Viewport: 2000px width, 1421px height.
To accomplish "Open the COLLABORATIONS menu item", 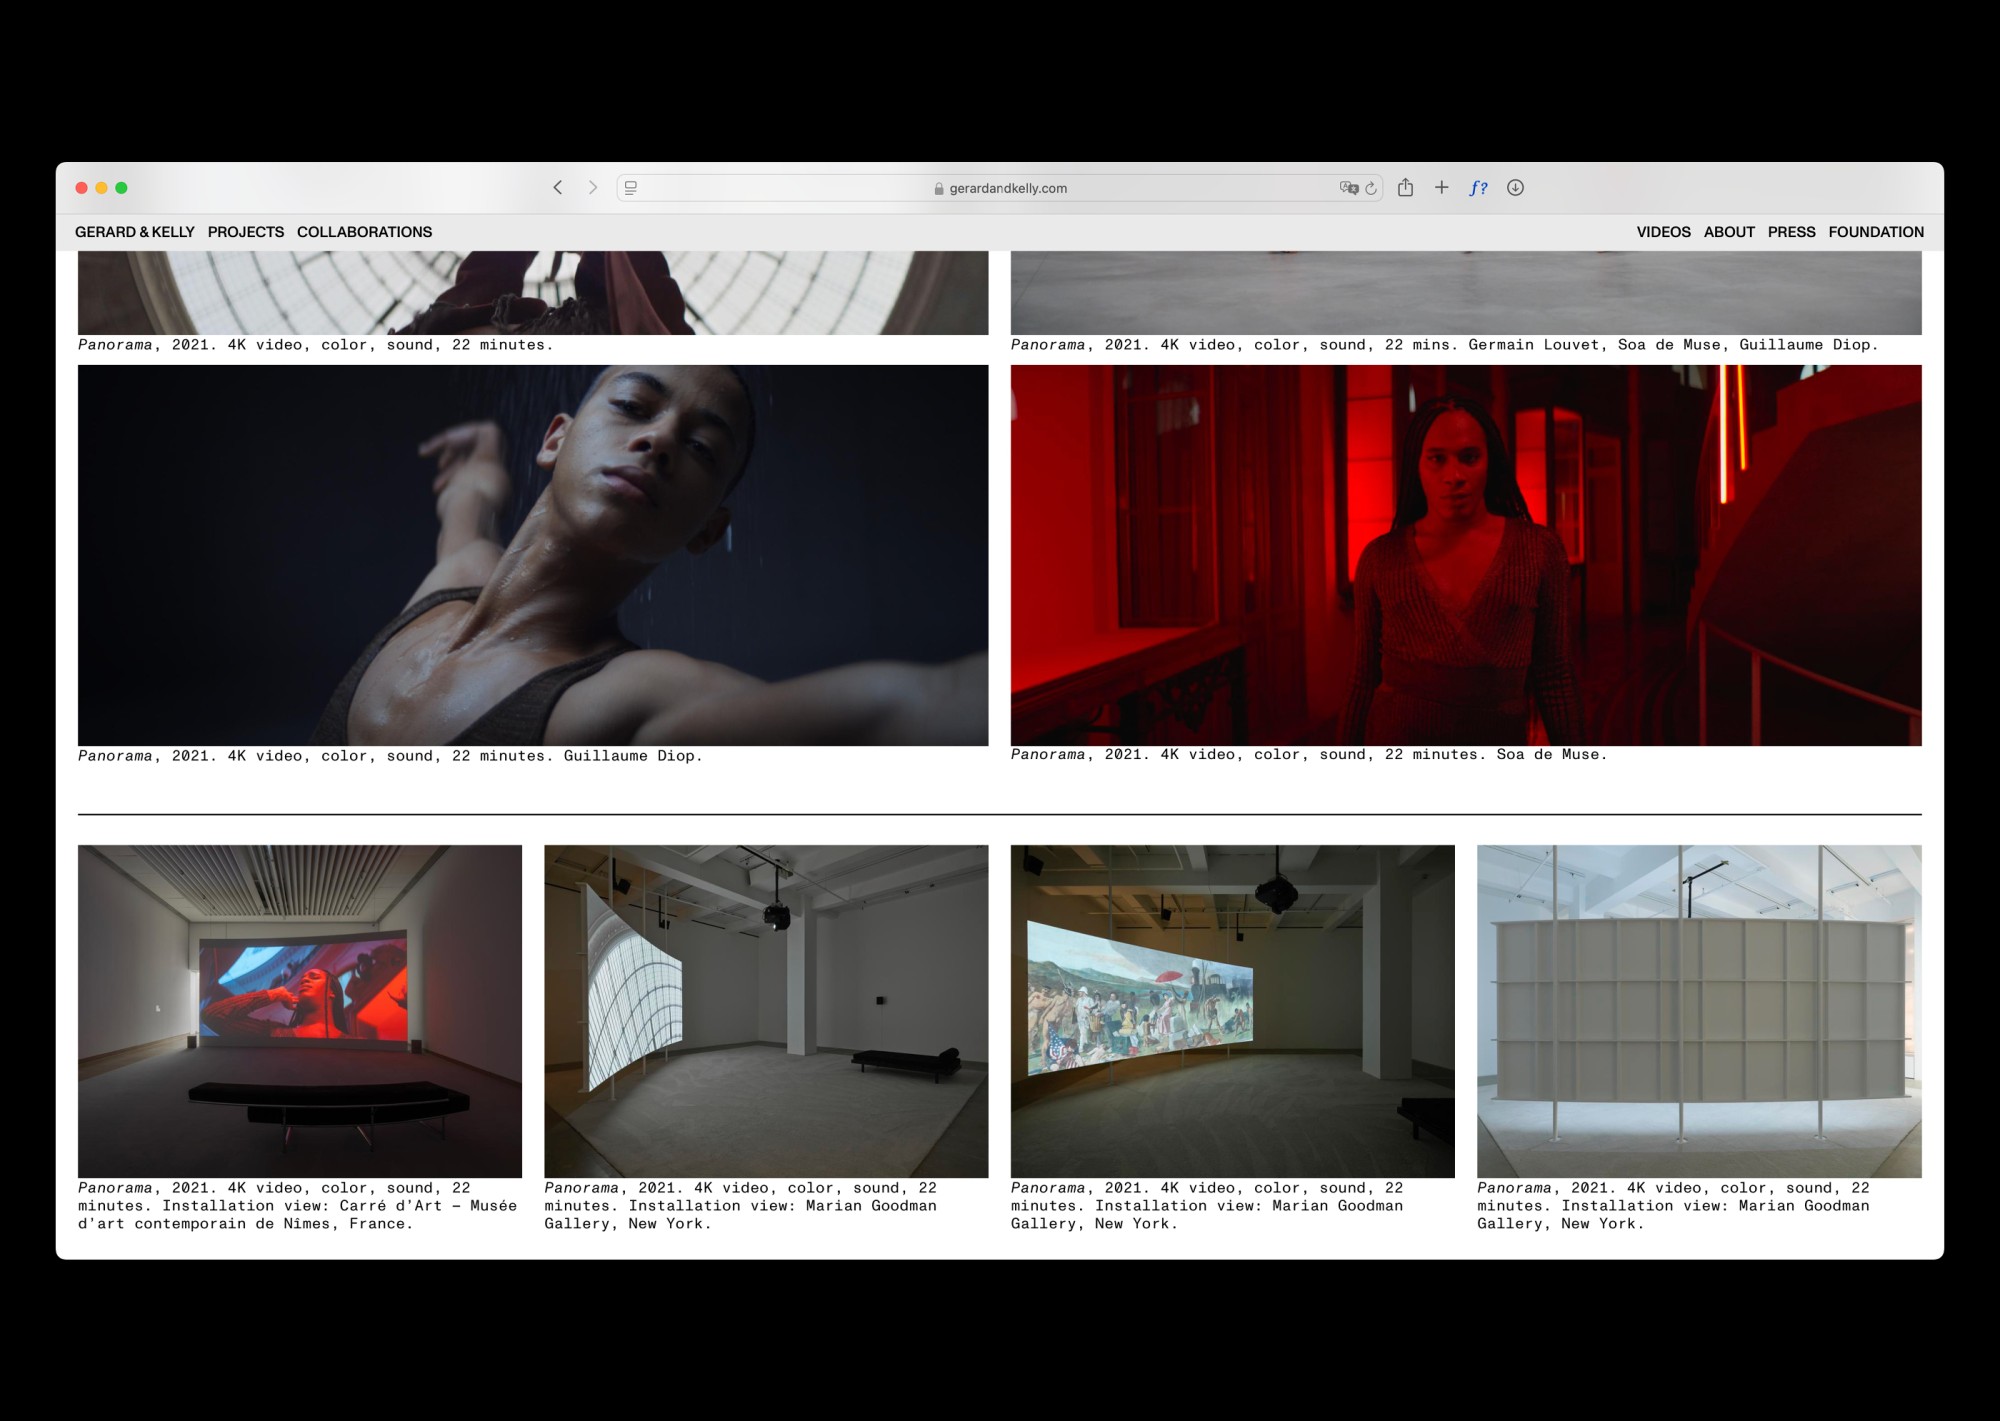I will click(364, 232).
